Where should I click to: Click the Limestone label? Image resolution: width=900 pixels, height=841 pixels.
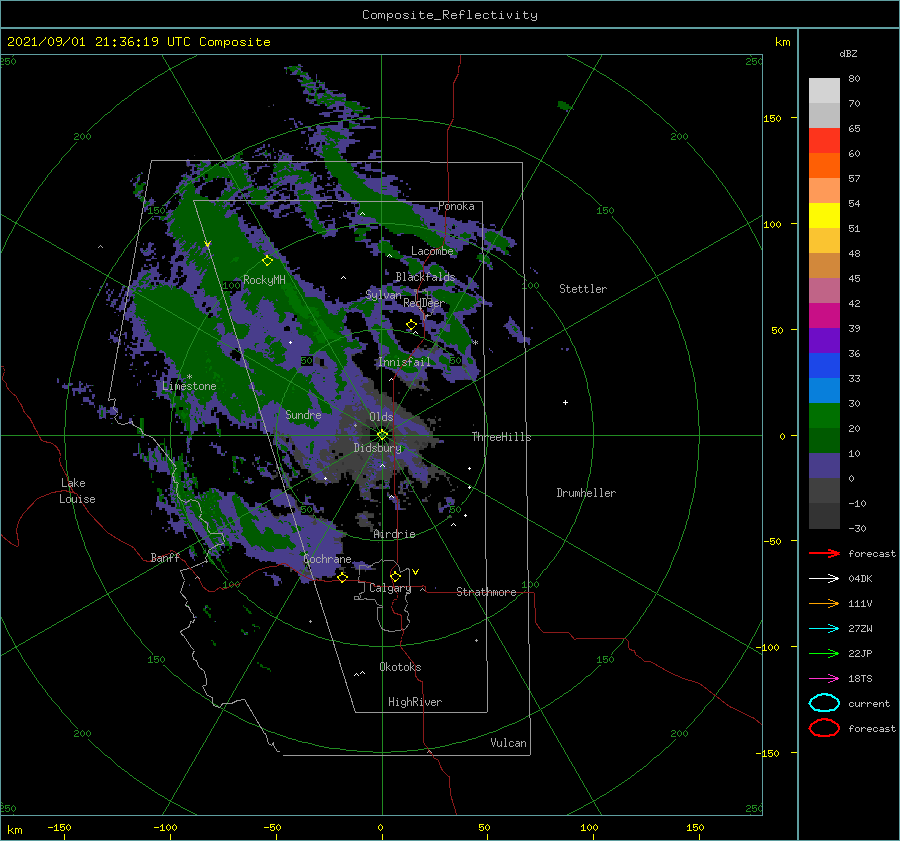coord(189,386)
